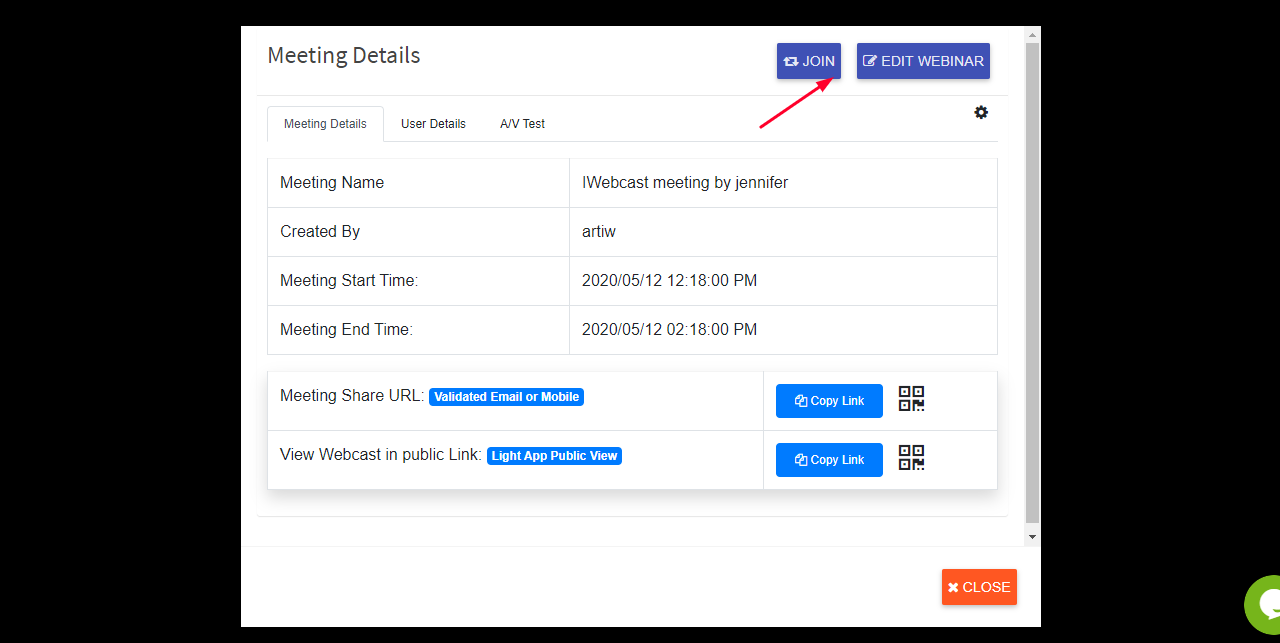Screen dimensions: 1280x643
Task: Click the 'Meeting Share URL:' label
Action: click(x=352, y=396)
